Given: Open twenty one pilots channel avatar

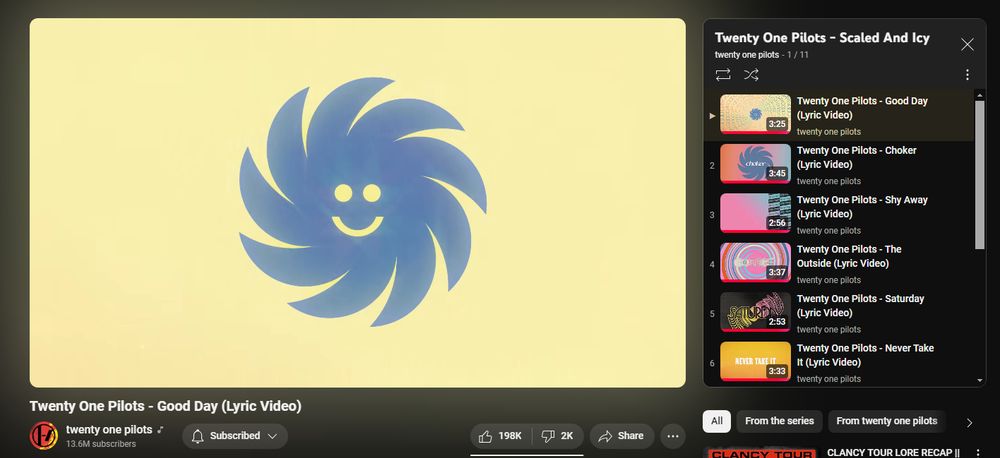Looking at the screenshot, I should 44,435.
